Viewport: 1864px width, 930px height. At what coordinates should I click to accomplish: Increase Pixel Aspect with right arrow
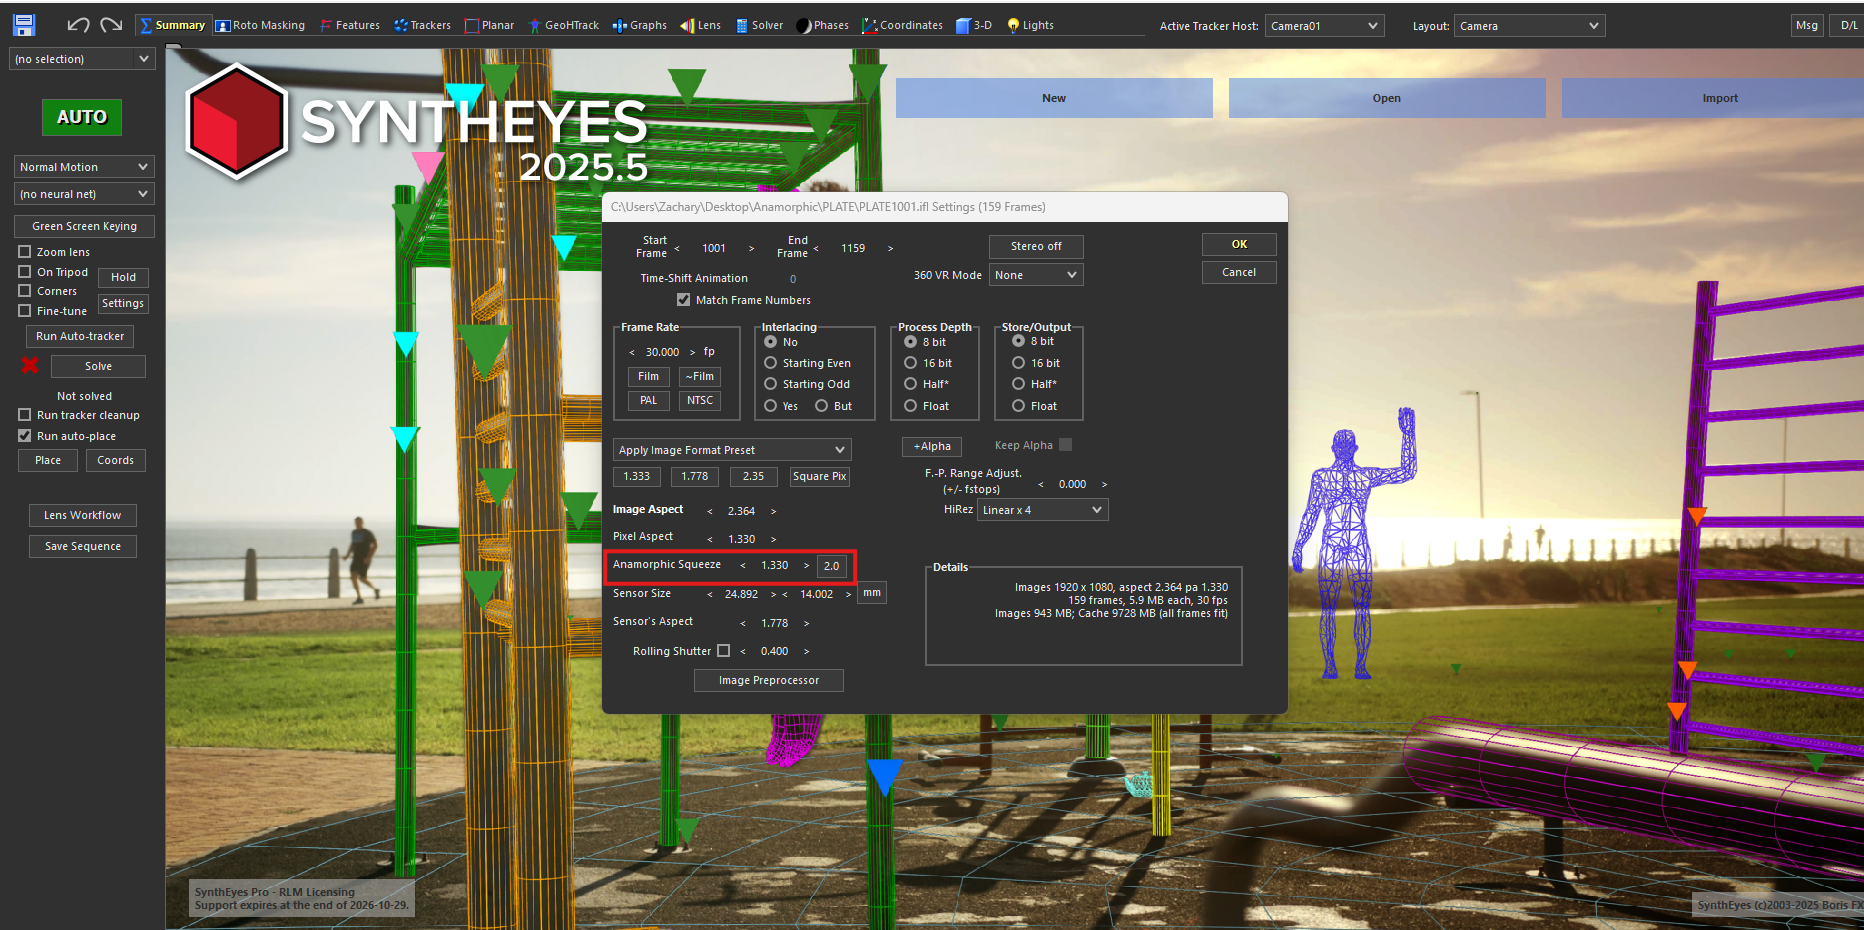pos(773,539)
